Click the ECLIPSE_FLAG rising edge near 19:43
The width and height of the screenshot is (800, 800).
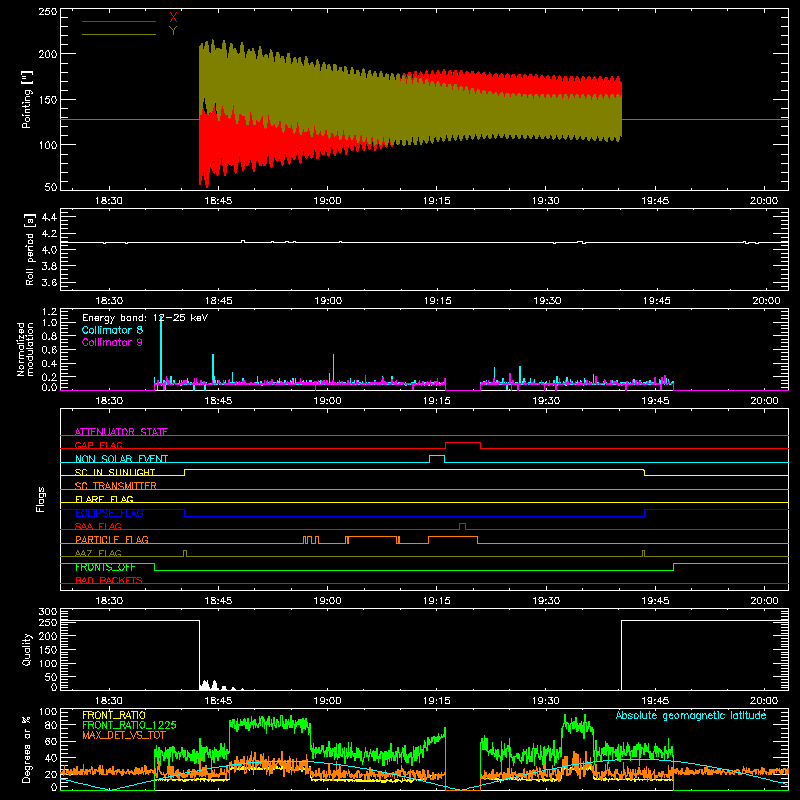[644, 513]
